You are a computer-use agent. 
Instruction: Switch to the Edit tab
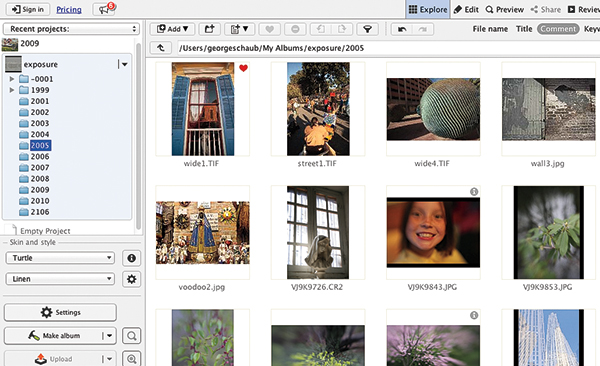(466, 9)
